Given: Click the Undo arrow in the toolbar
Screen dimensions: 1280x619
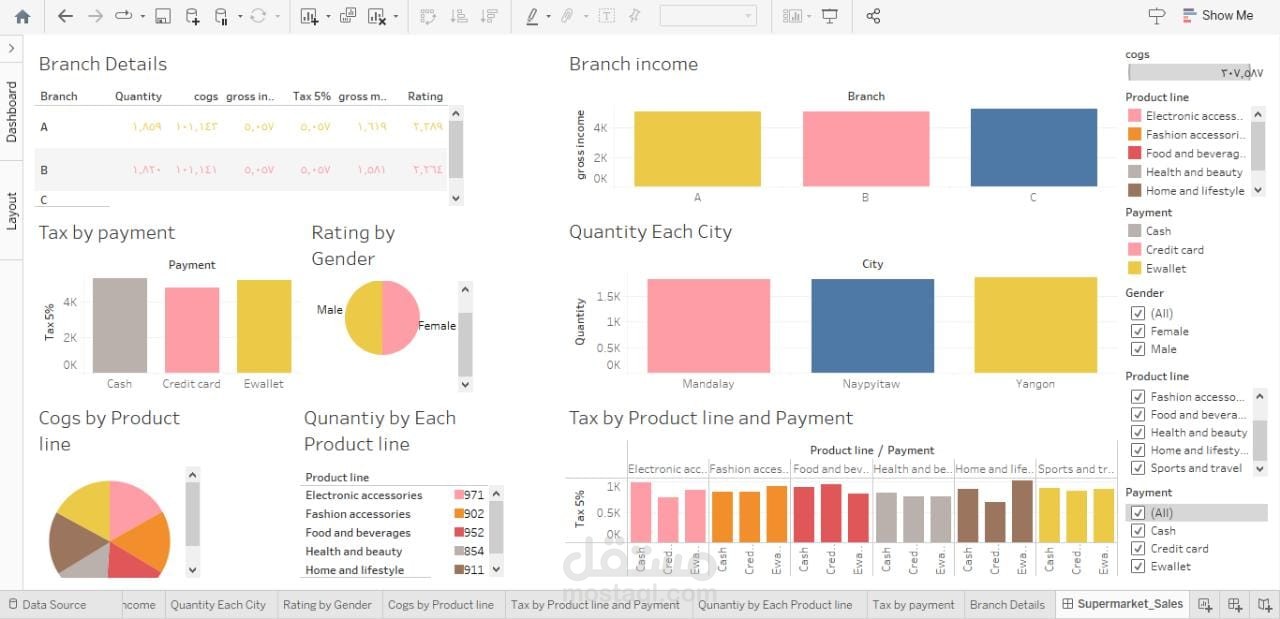Looking at the screenshot, I should click(x=64, y=16).
